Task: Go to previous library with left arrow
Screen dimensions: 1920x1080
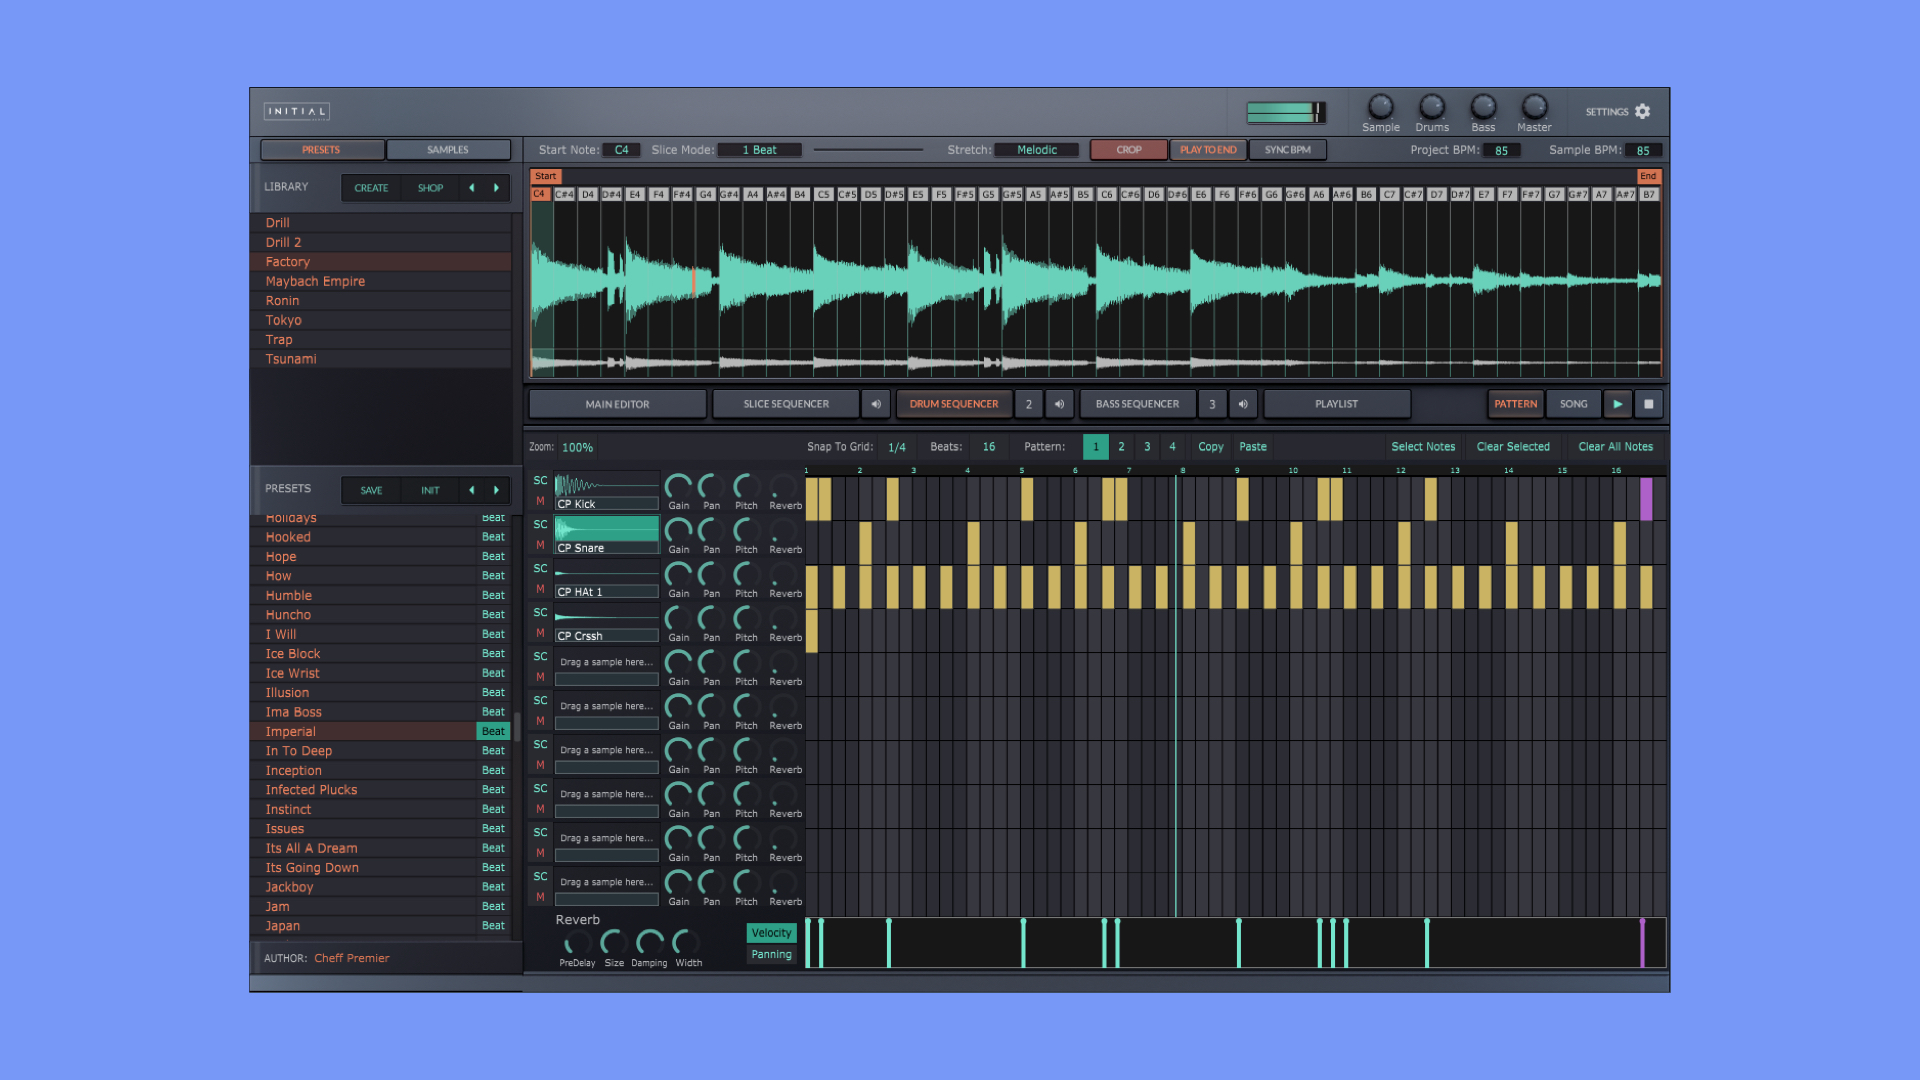Action: (x=472, y=188)
